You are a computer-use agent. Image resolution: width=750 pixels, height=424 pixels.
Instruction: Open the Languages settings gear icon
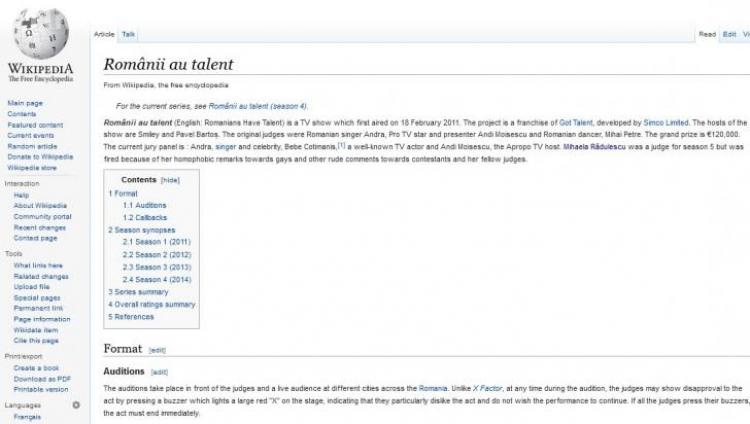pos(76,405)
